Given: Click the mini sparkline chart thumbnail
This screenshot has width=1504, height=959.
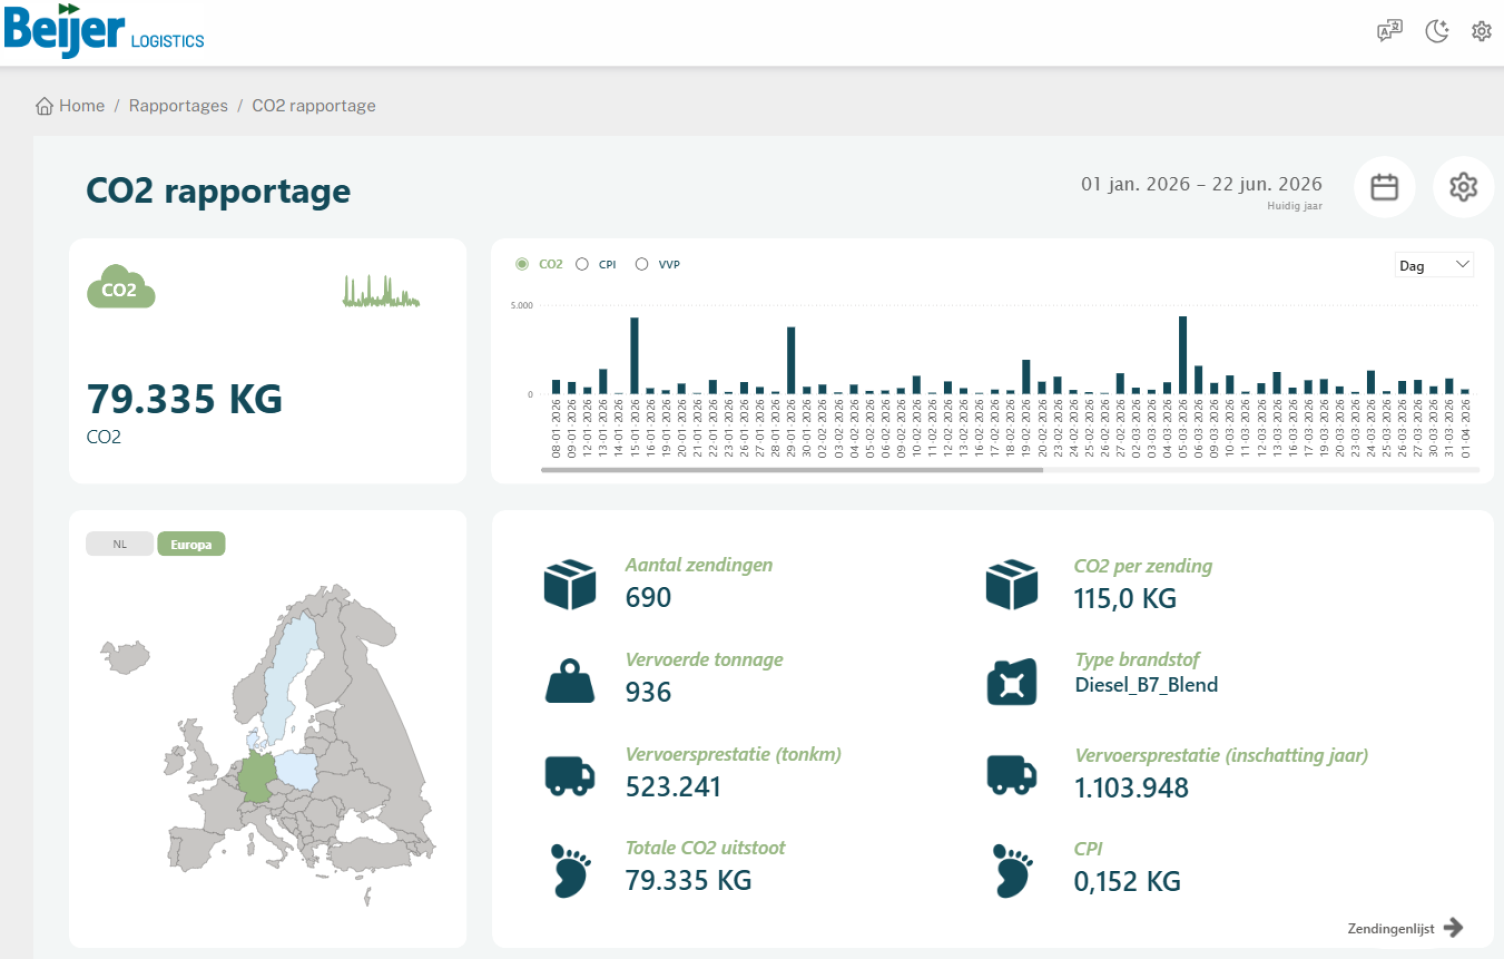Looking at the screenshot, I should [x=381, y=291].
